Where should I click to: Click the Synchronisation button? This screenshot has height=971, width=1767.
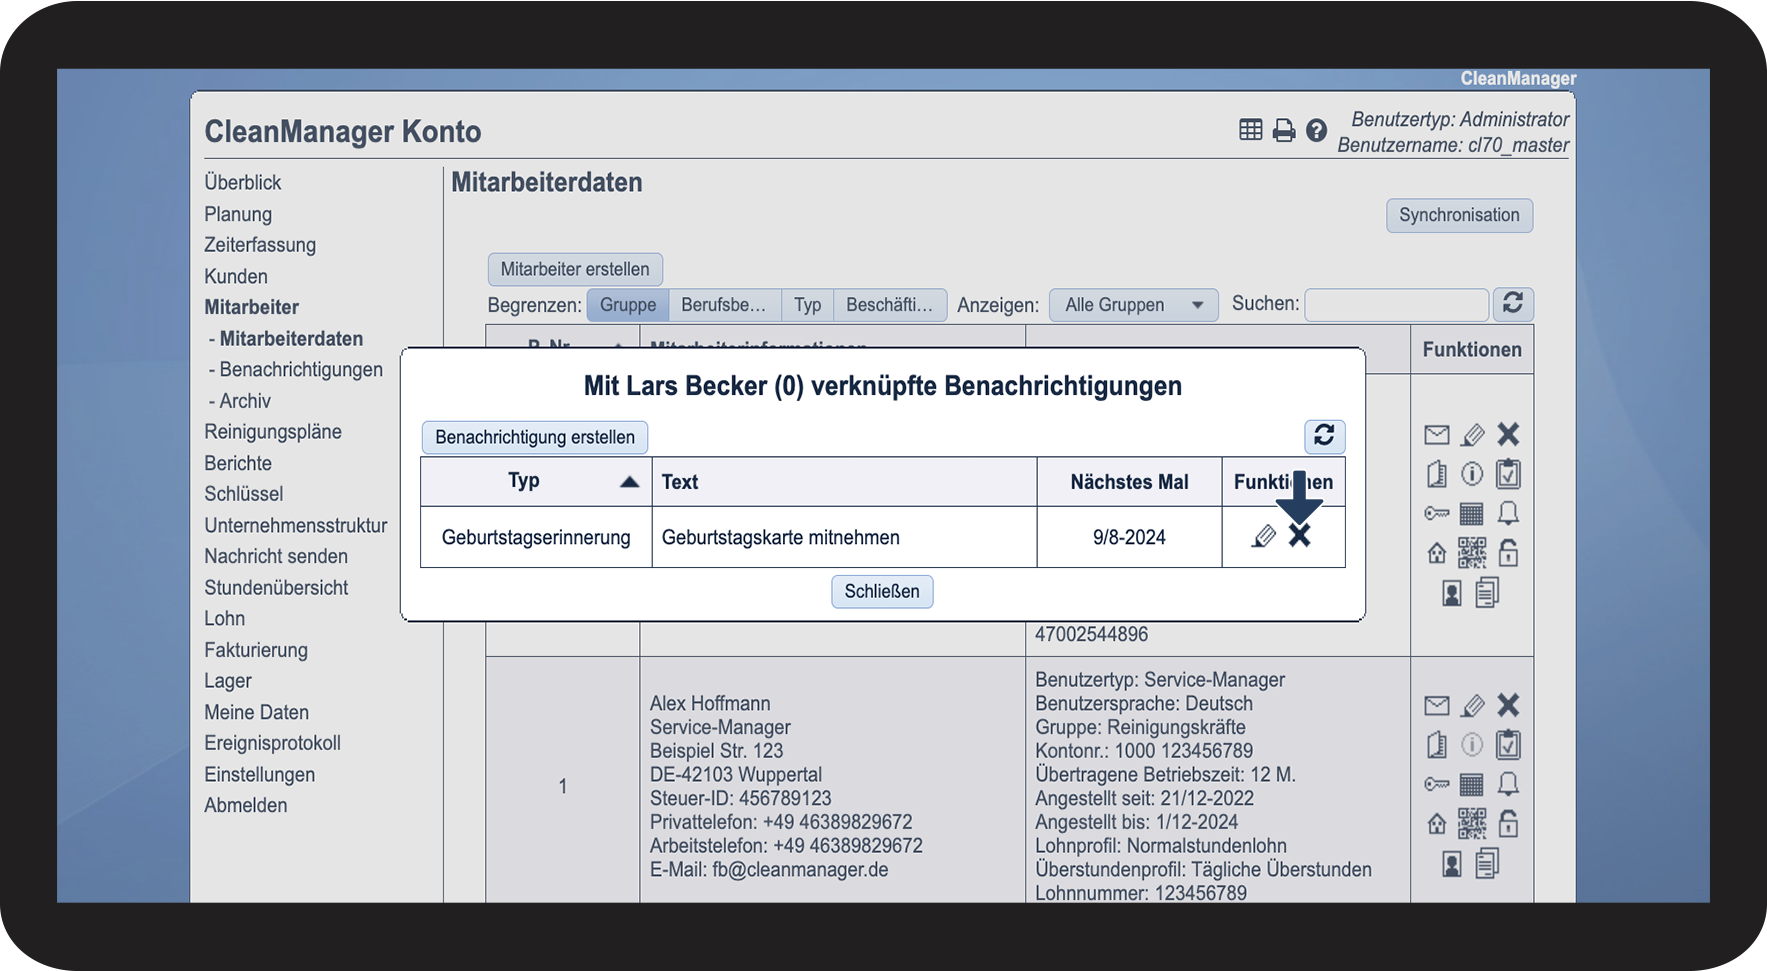(1459, 215)
